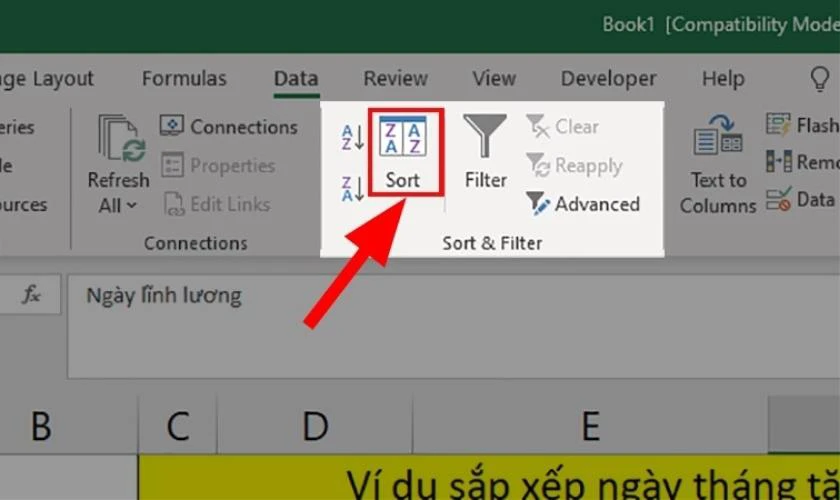The image size is (840, 500).
Task: Open the Text to Columns wizard
Action: coord(718,163)
